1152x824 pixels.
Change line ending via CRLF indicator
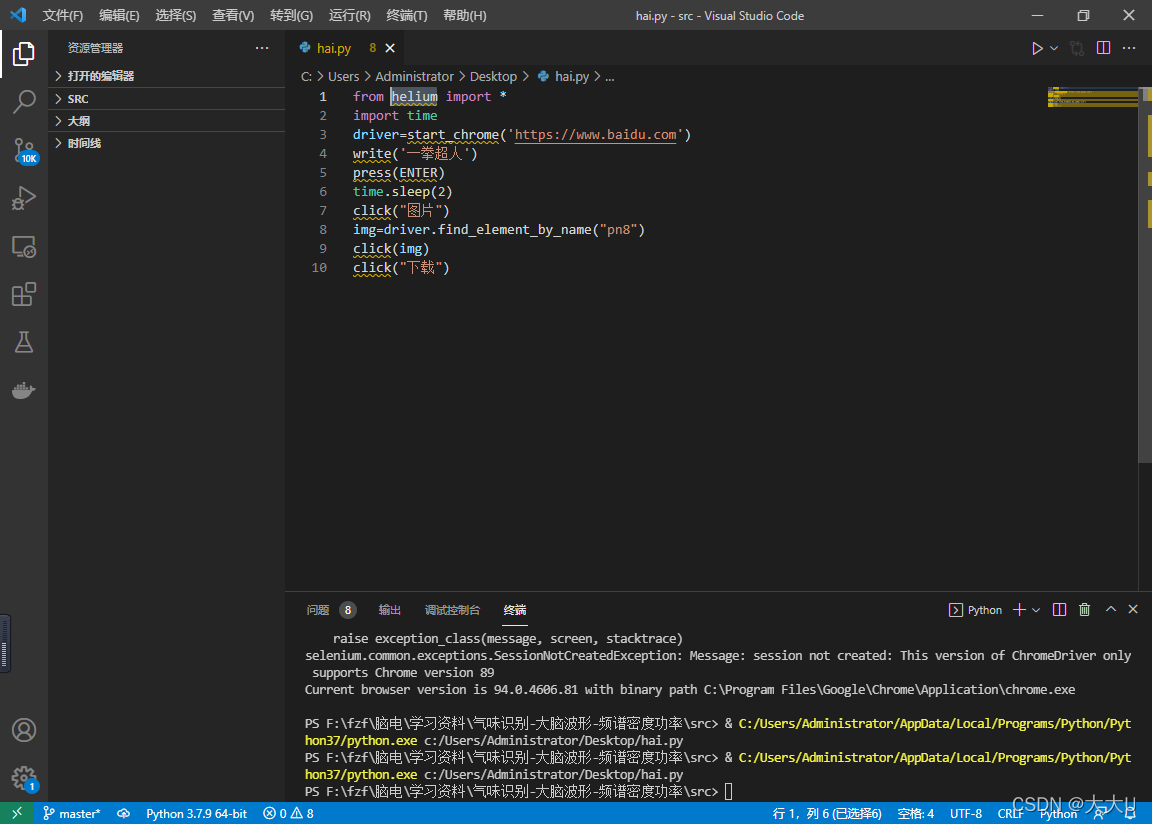pyautogui.click(x=1010, y=813)
